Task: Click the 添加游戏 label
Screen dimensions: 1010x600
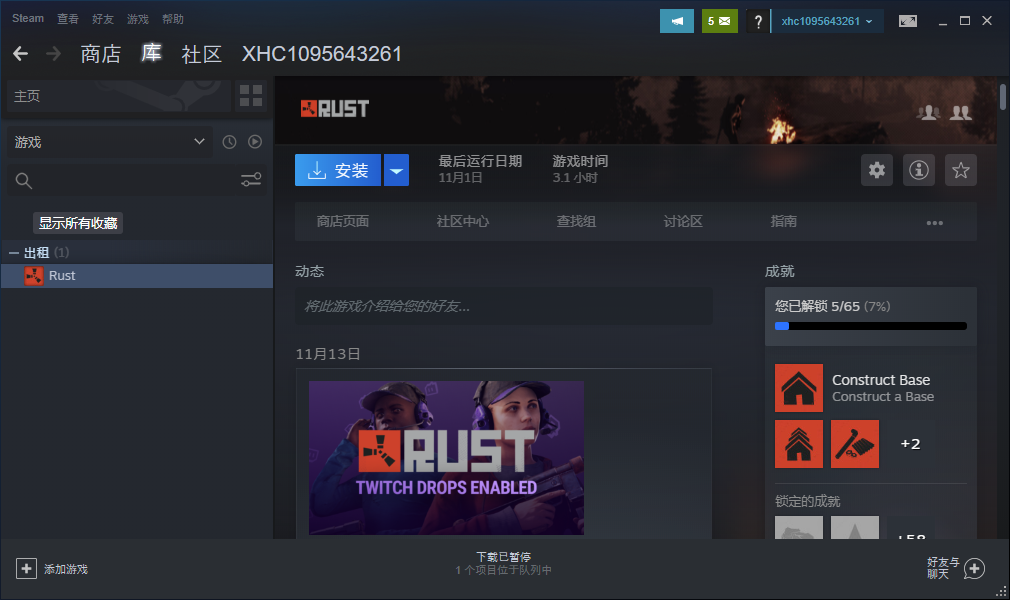Action: (x=66, y=569)
